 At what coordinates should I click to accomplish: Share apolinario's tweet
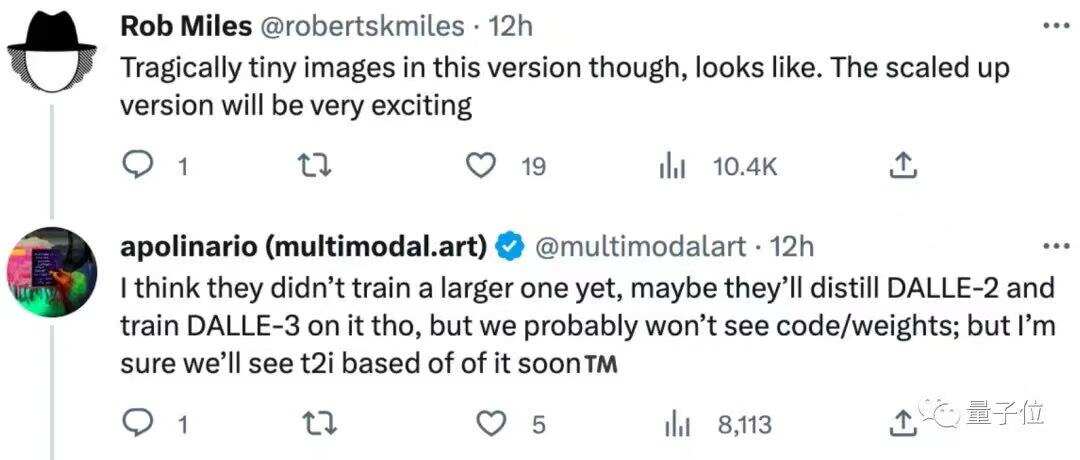pos(902,425)
